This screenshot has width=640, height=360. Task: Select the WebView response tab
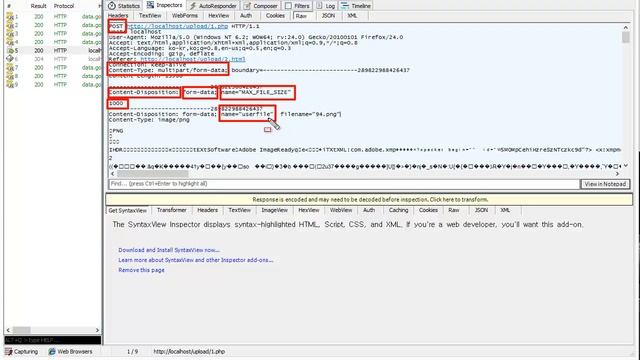coord(341,210)
